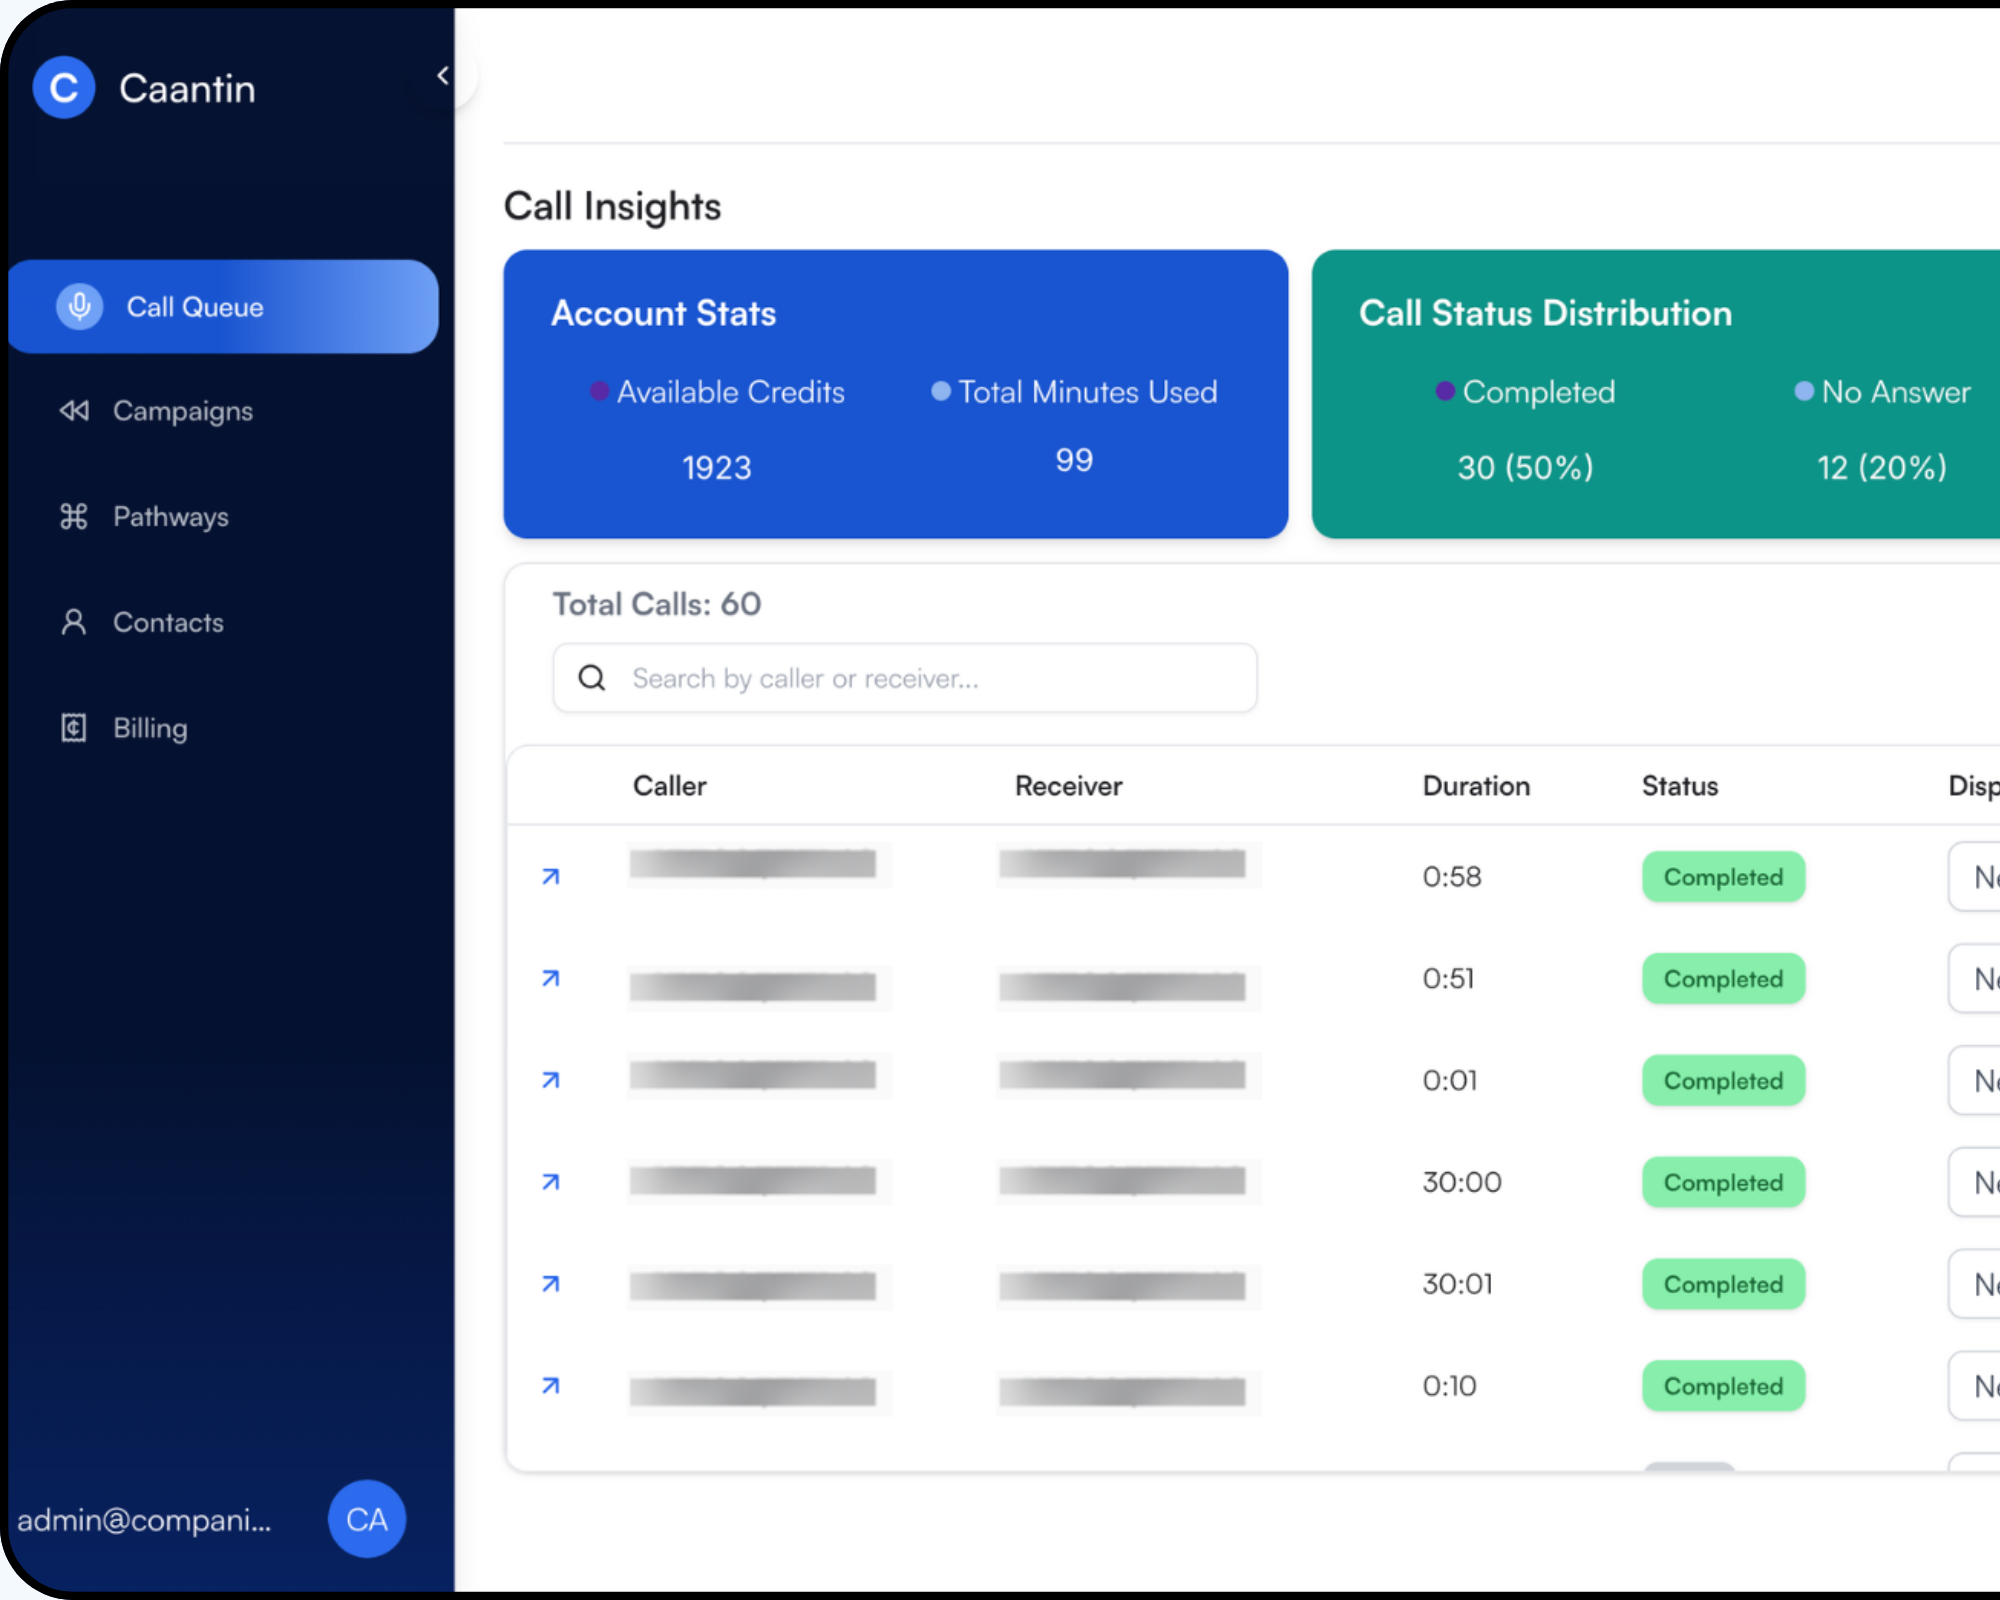The image size is (2000, 1600).
Task: Sort the table by the Duration column
Action: (1476, 786)
